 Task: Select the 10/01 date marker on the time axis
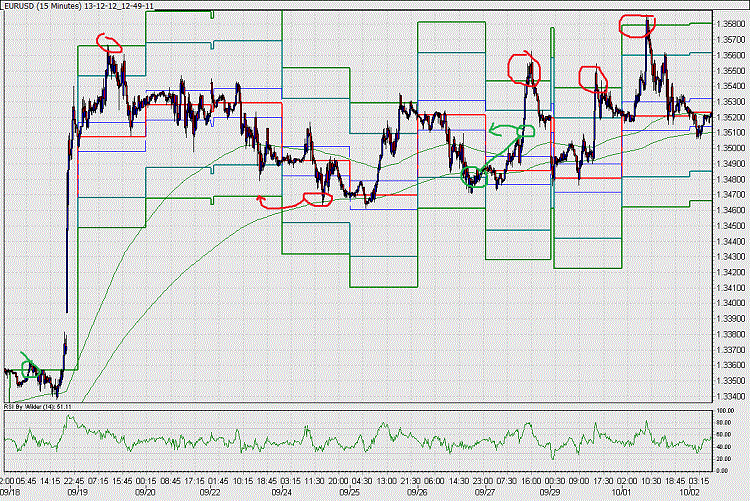(x=620, y=491)
